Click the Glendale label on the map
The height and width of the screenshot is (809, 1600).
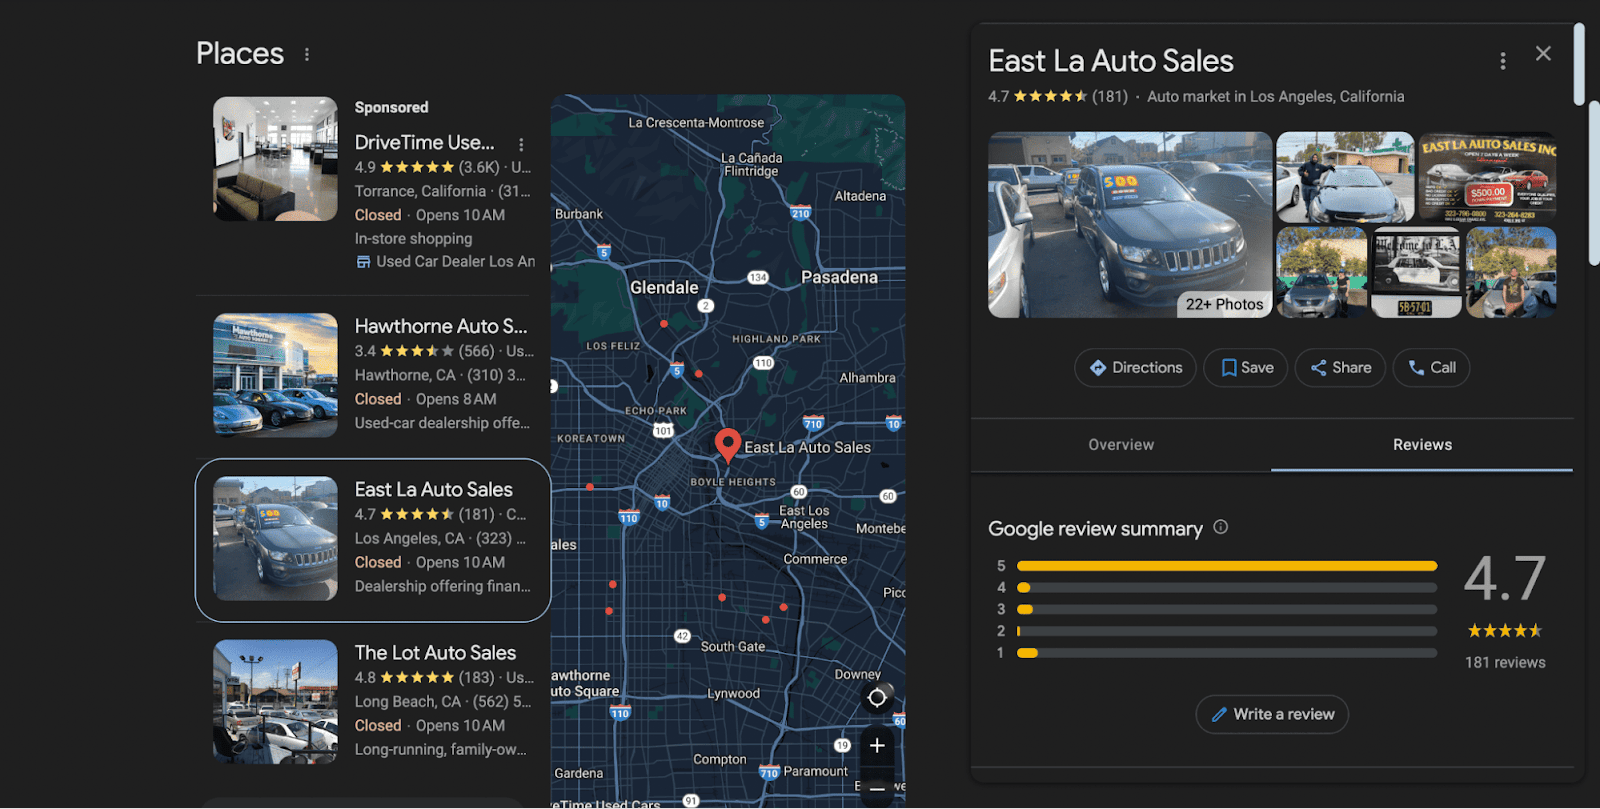tap(664, 287)
